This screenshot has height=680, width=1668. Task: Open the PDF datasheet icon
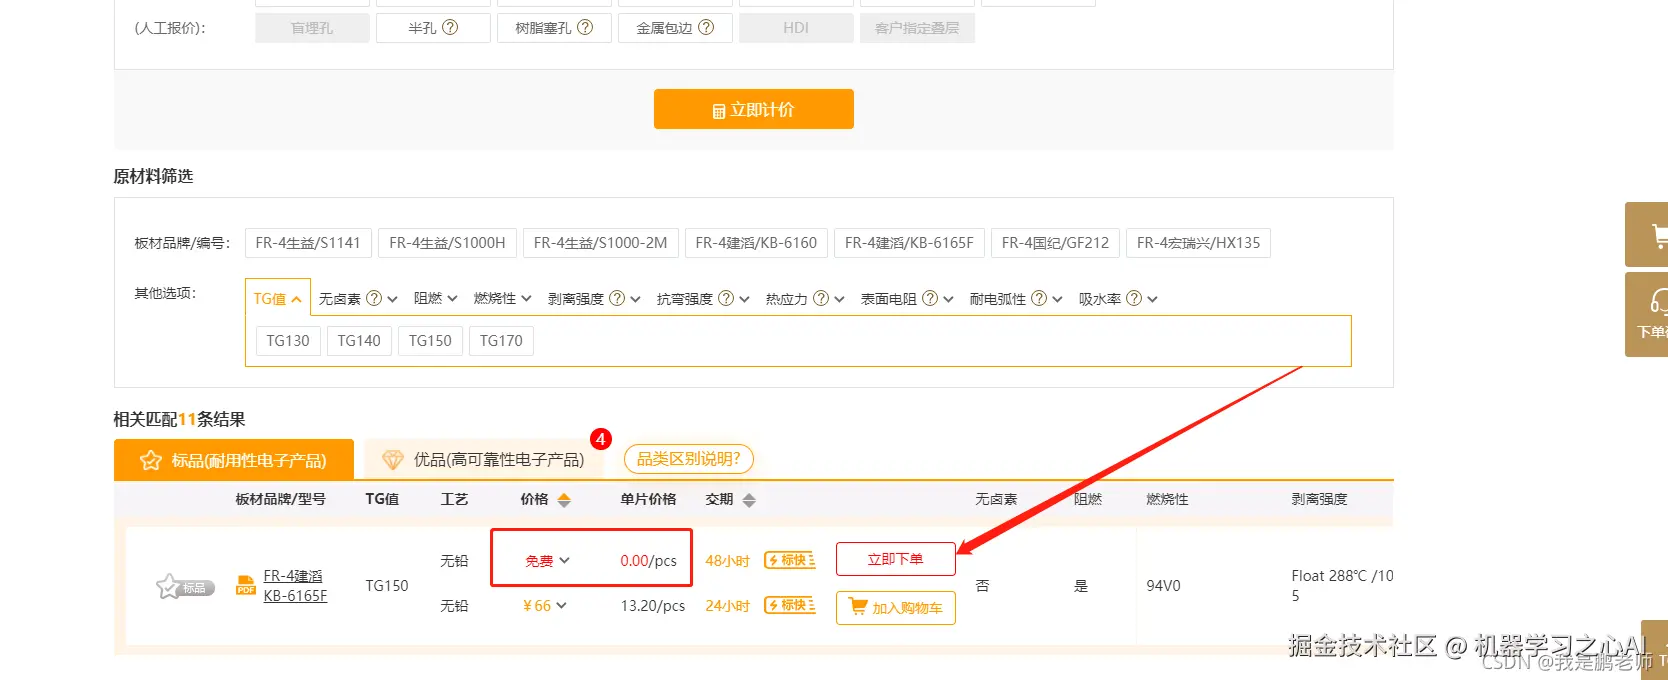point(246,586)
